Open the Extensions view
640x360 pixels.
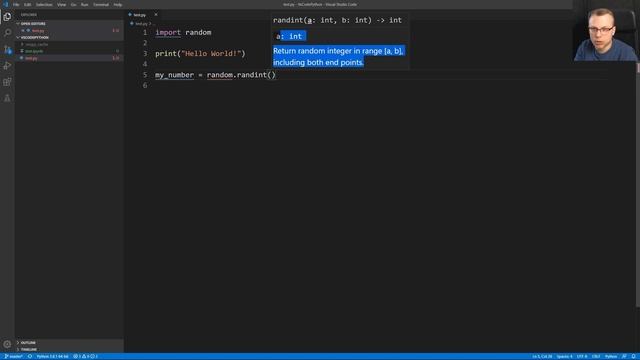click(x=7, y=82)
